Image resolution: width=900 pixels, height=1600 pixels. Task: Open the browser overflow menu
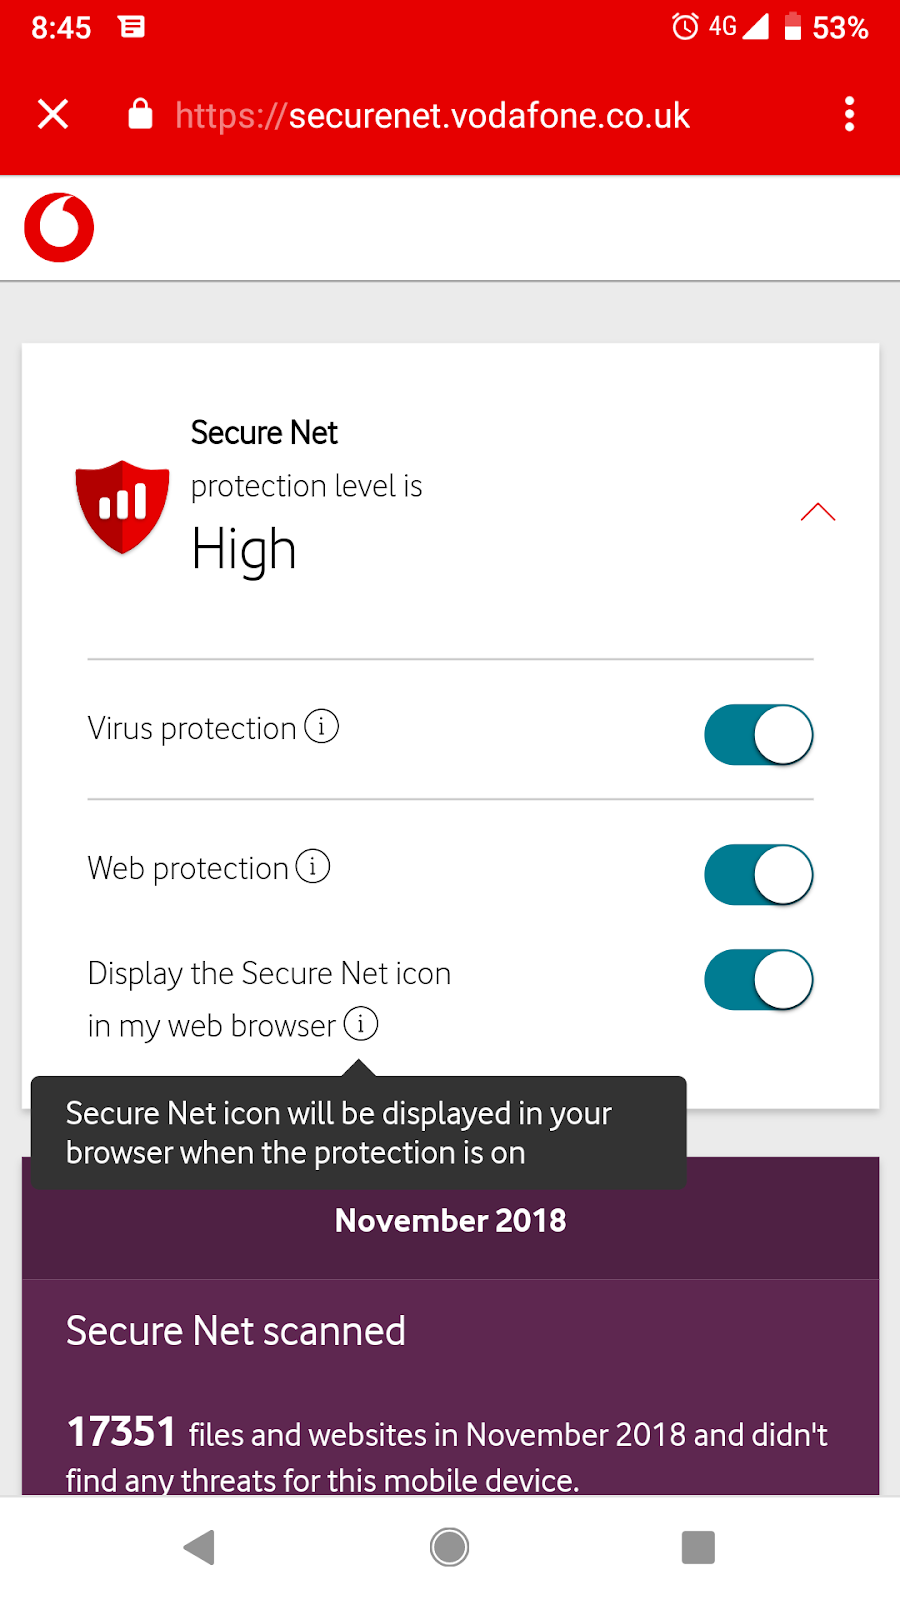tap(848, 114)
